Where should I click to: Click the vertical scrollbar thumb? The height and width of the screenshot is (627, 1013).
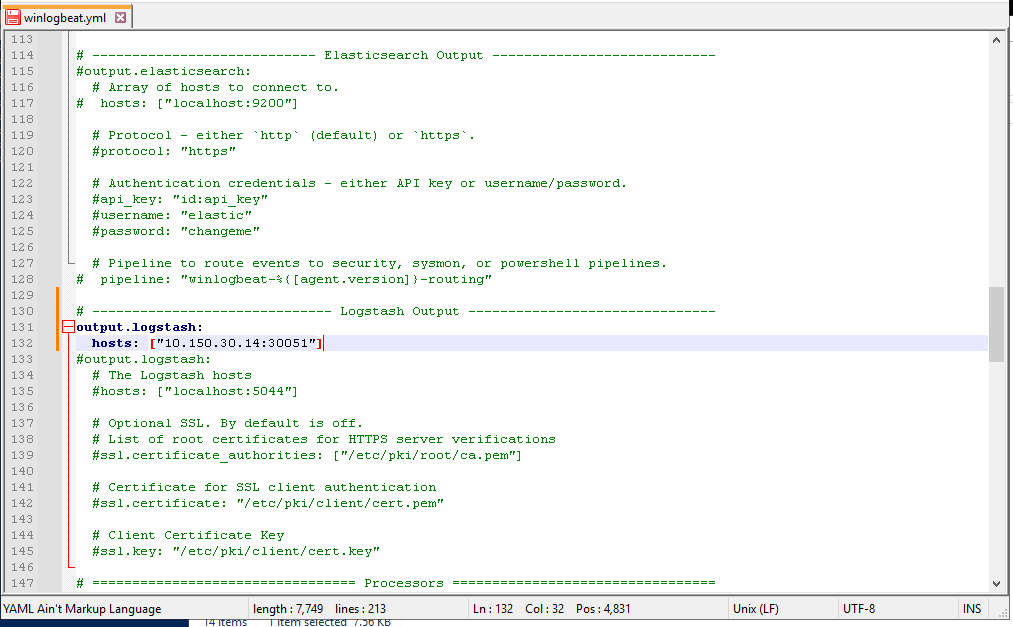(996, 325)
